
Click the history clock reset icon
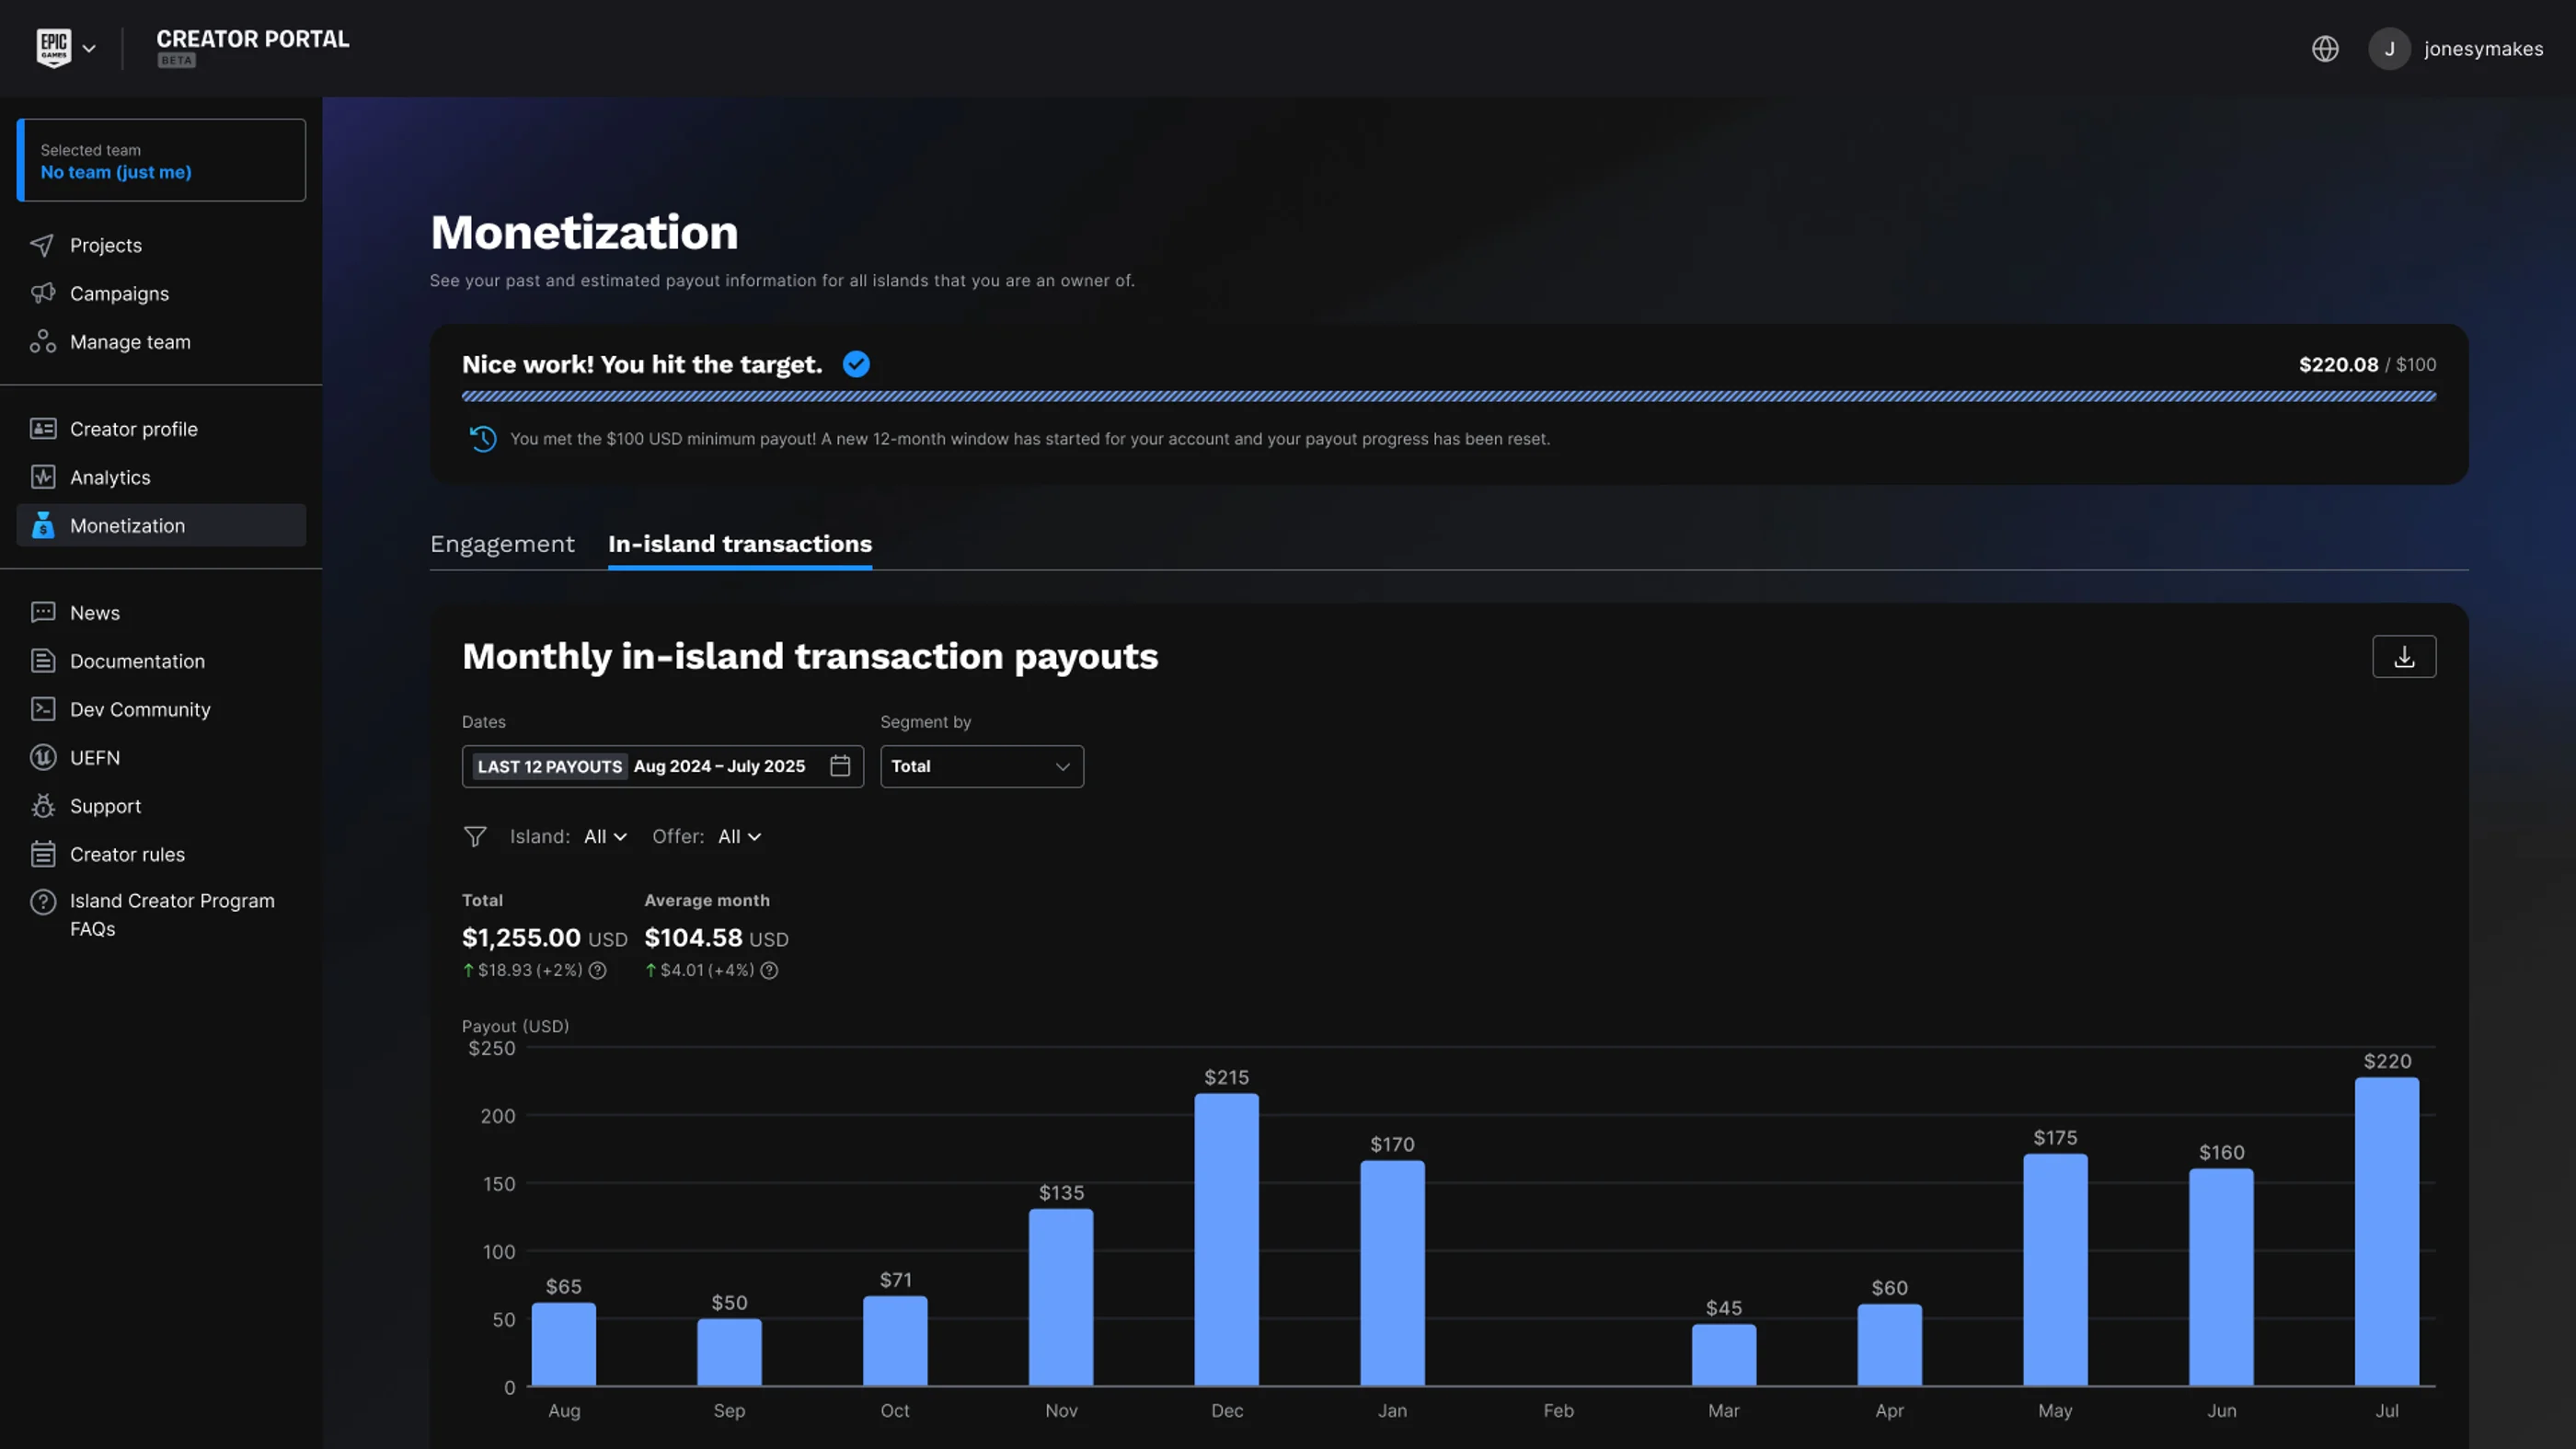(x=483, y=439)
